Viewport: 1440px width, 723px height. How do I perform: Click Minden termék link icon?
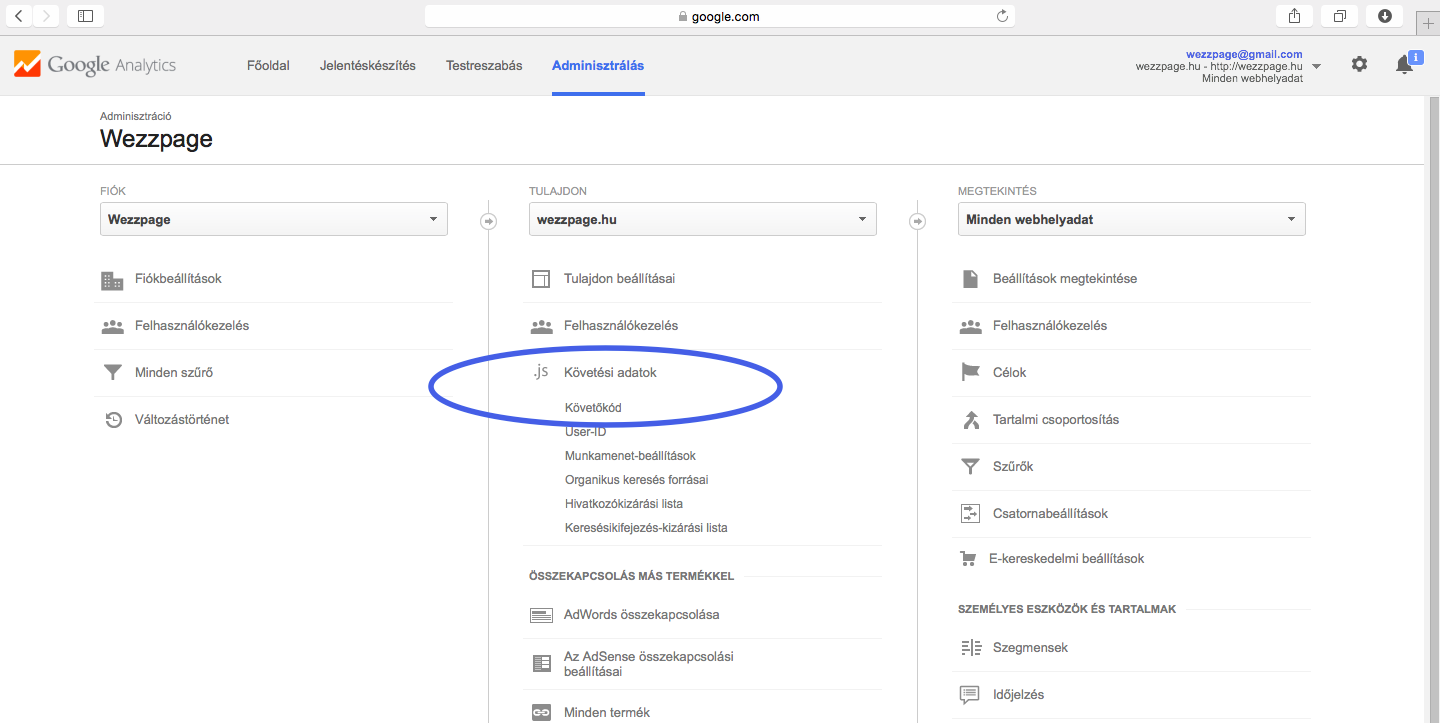(541, 713)
